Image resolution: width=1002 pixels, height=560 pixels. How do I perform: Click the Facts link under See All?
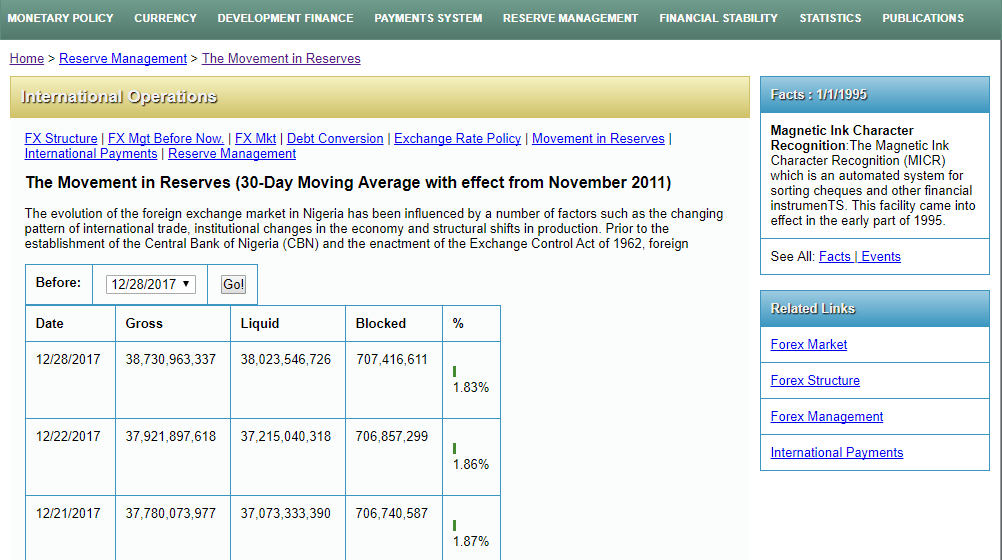[x=835, y=257]
